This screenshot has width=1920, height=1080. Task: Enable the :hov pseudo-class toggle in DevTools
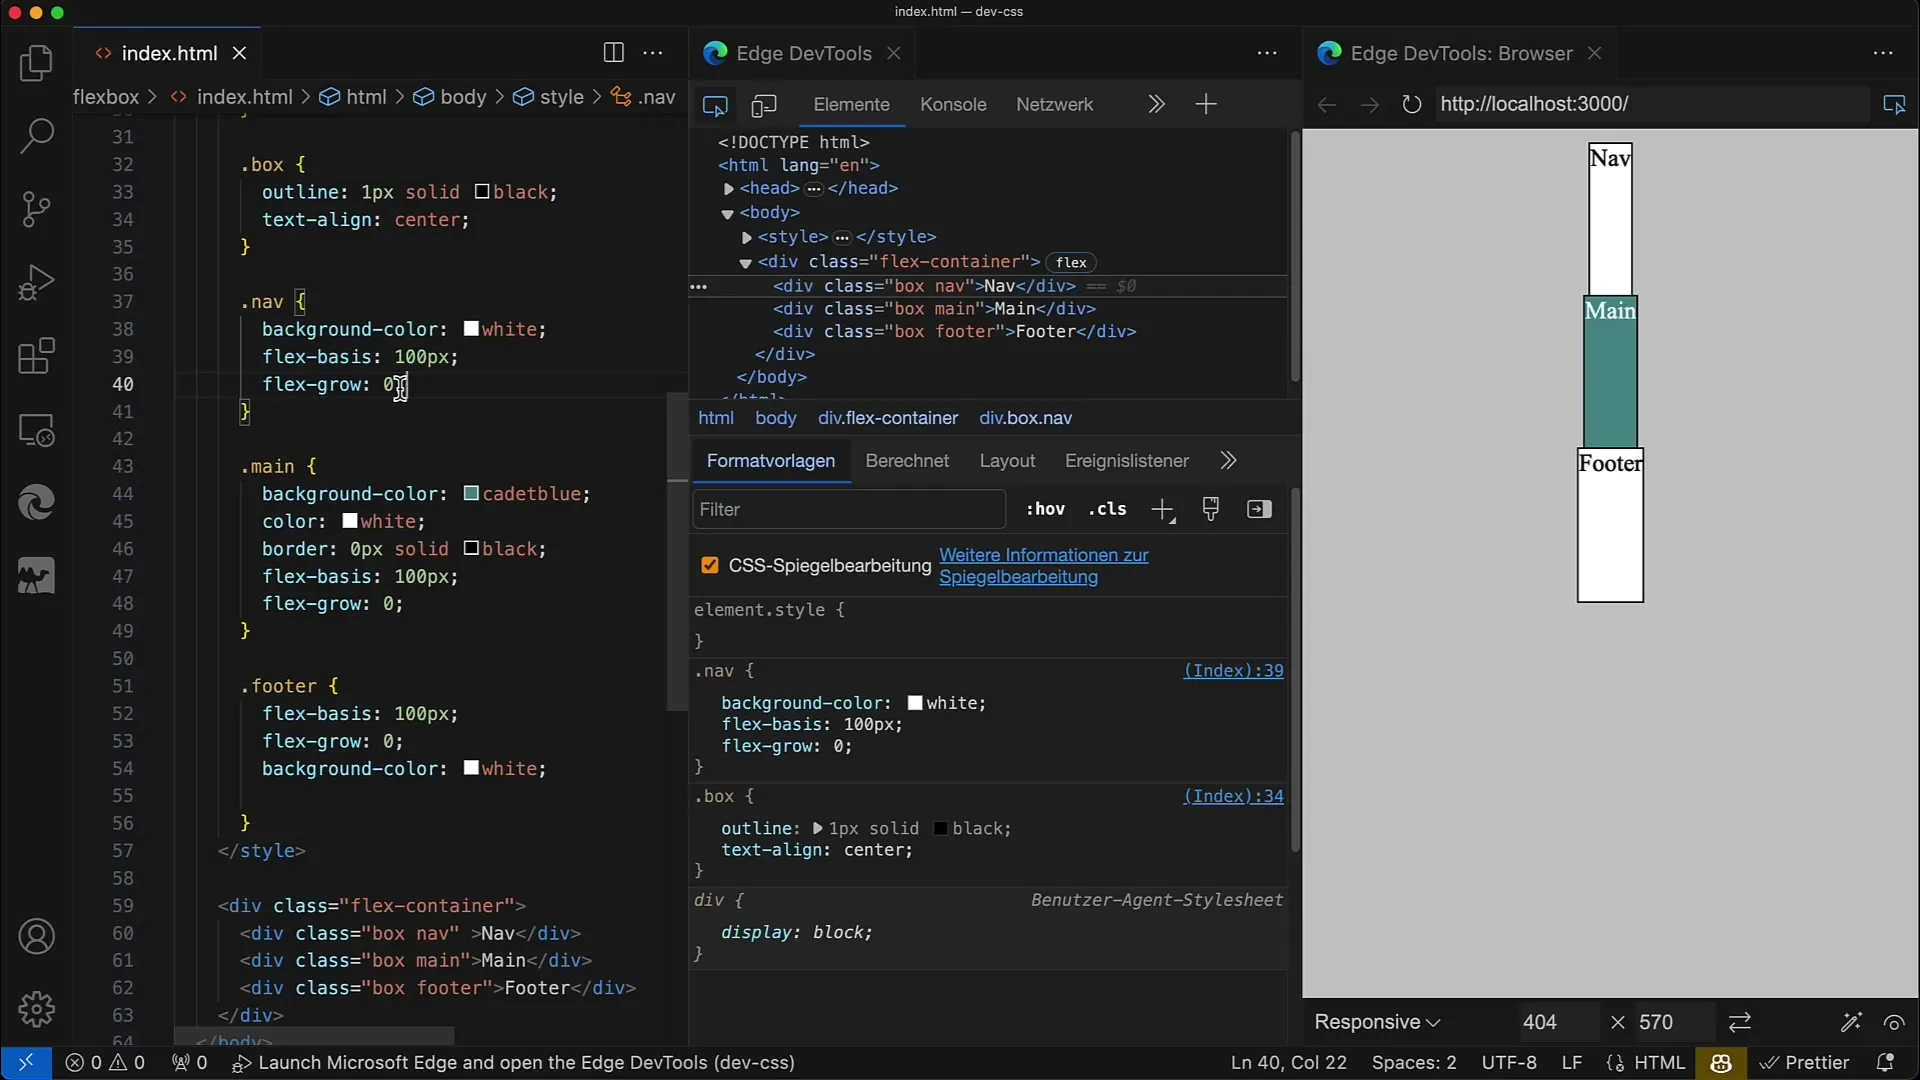1044,509
